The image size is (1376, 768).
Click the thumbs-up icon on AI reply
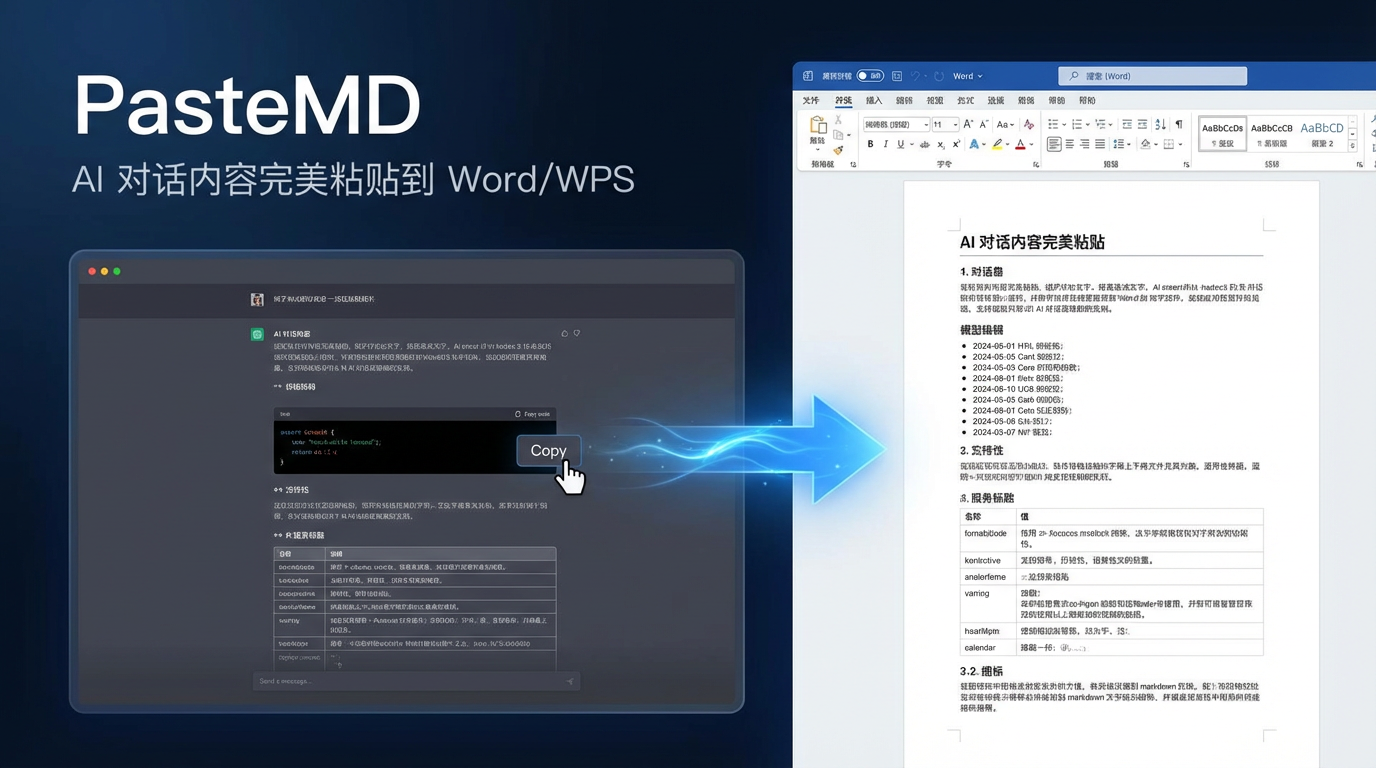564,334
